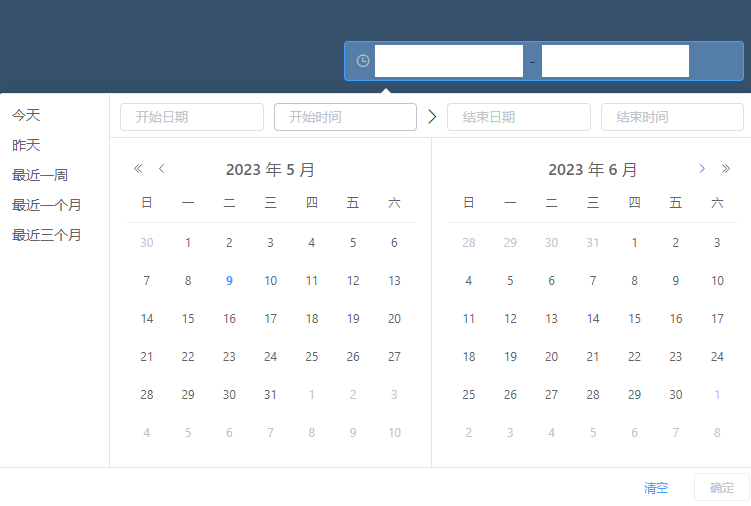
Task: Jump to next year with double-right arrow
Action: click(x=726, y=169)
